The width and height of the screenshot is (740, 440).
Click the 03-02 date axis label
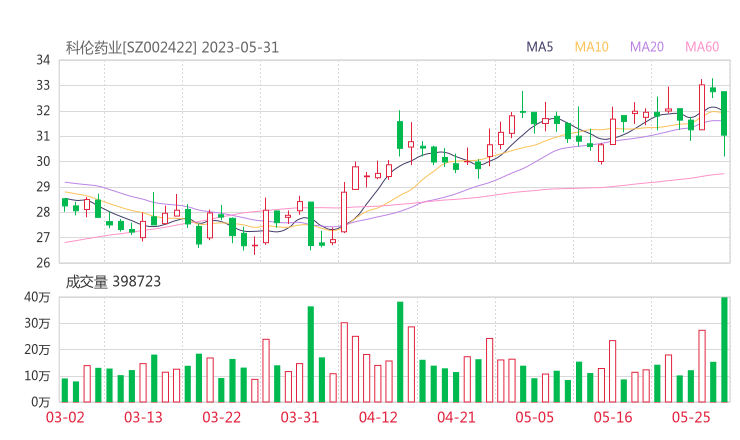65,417
